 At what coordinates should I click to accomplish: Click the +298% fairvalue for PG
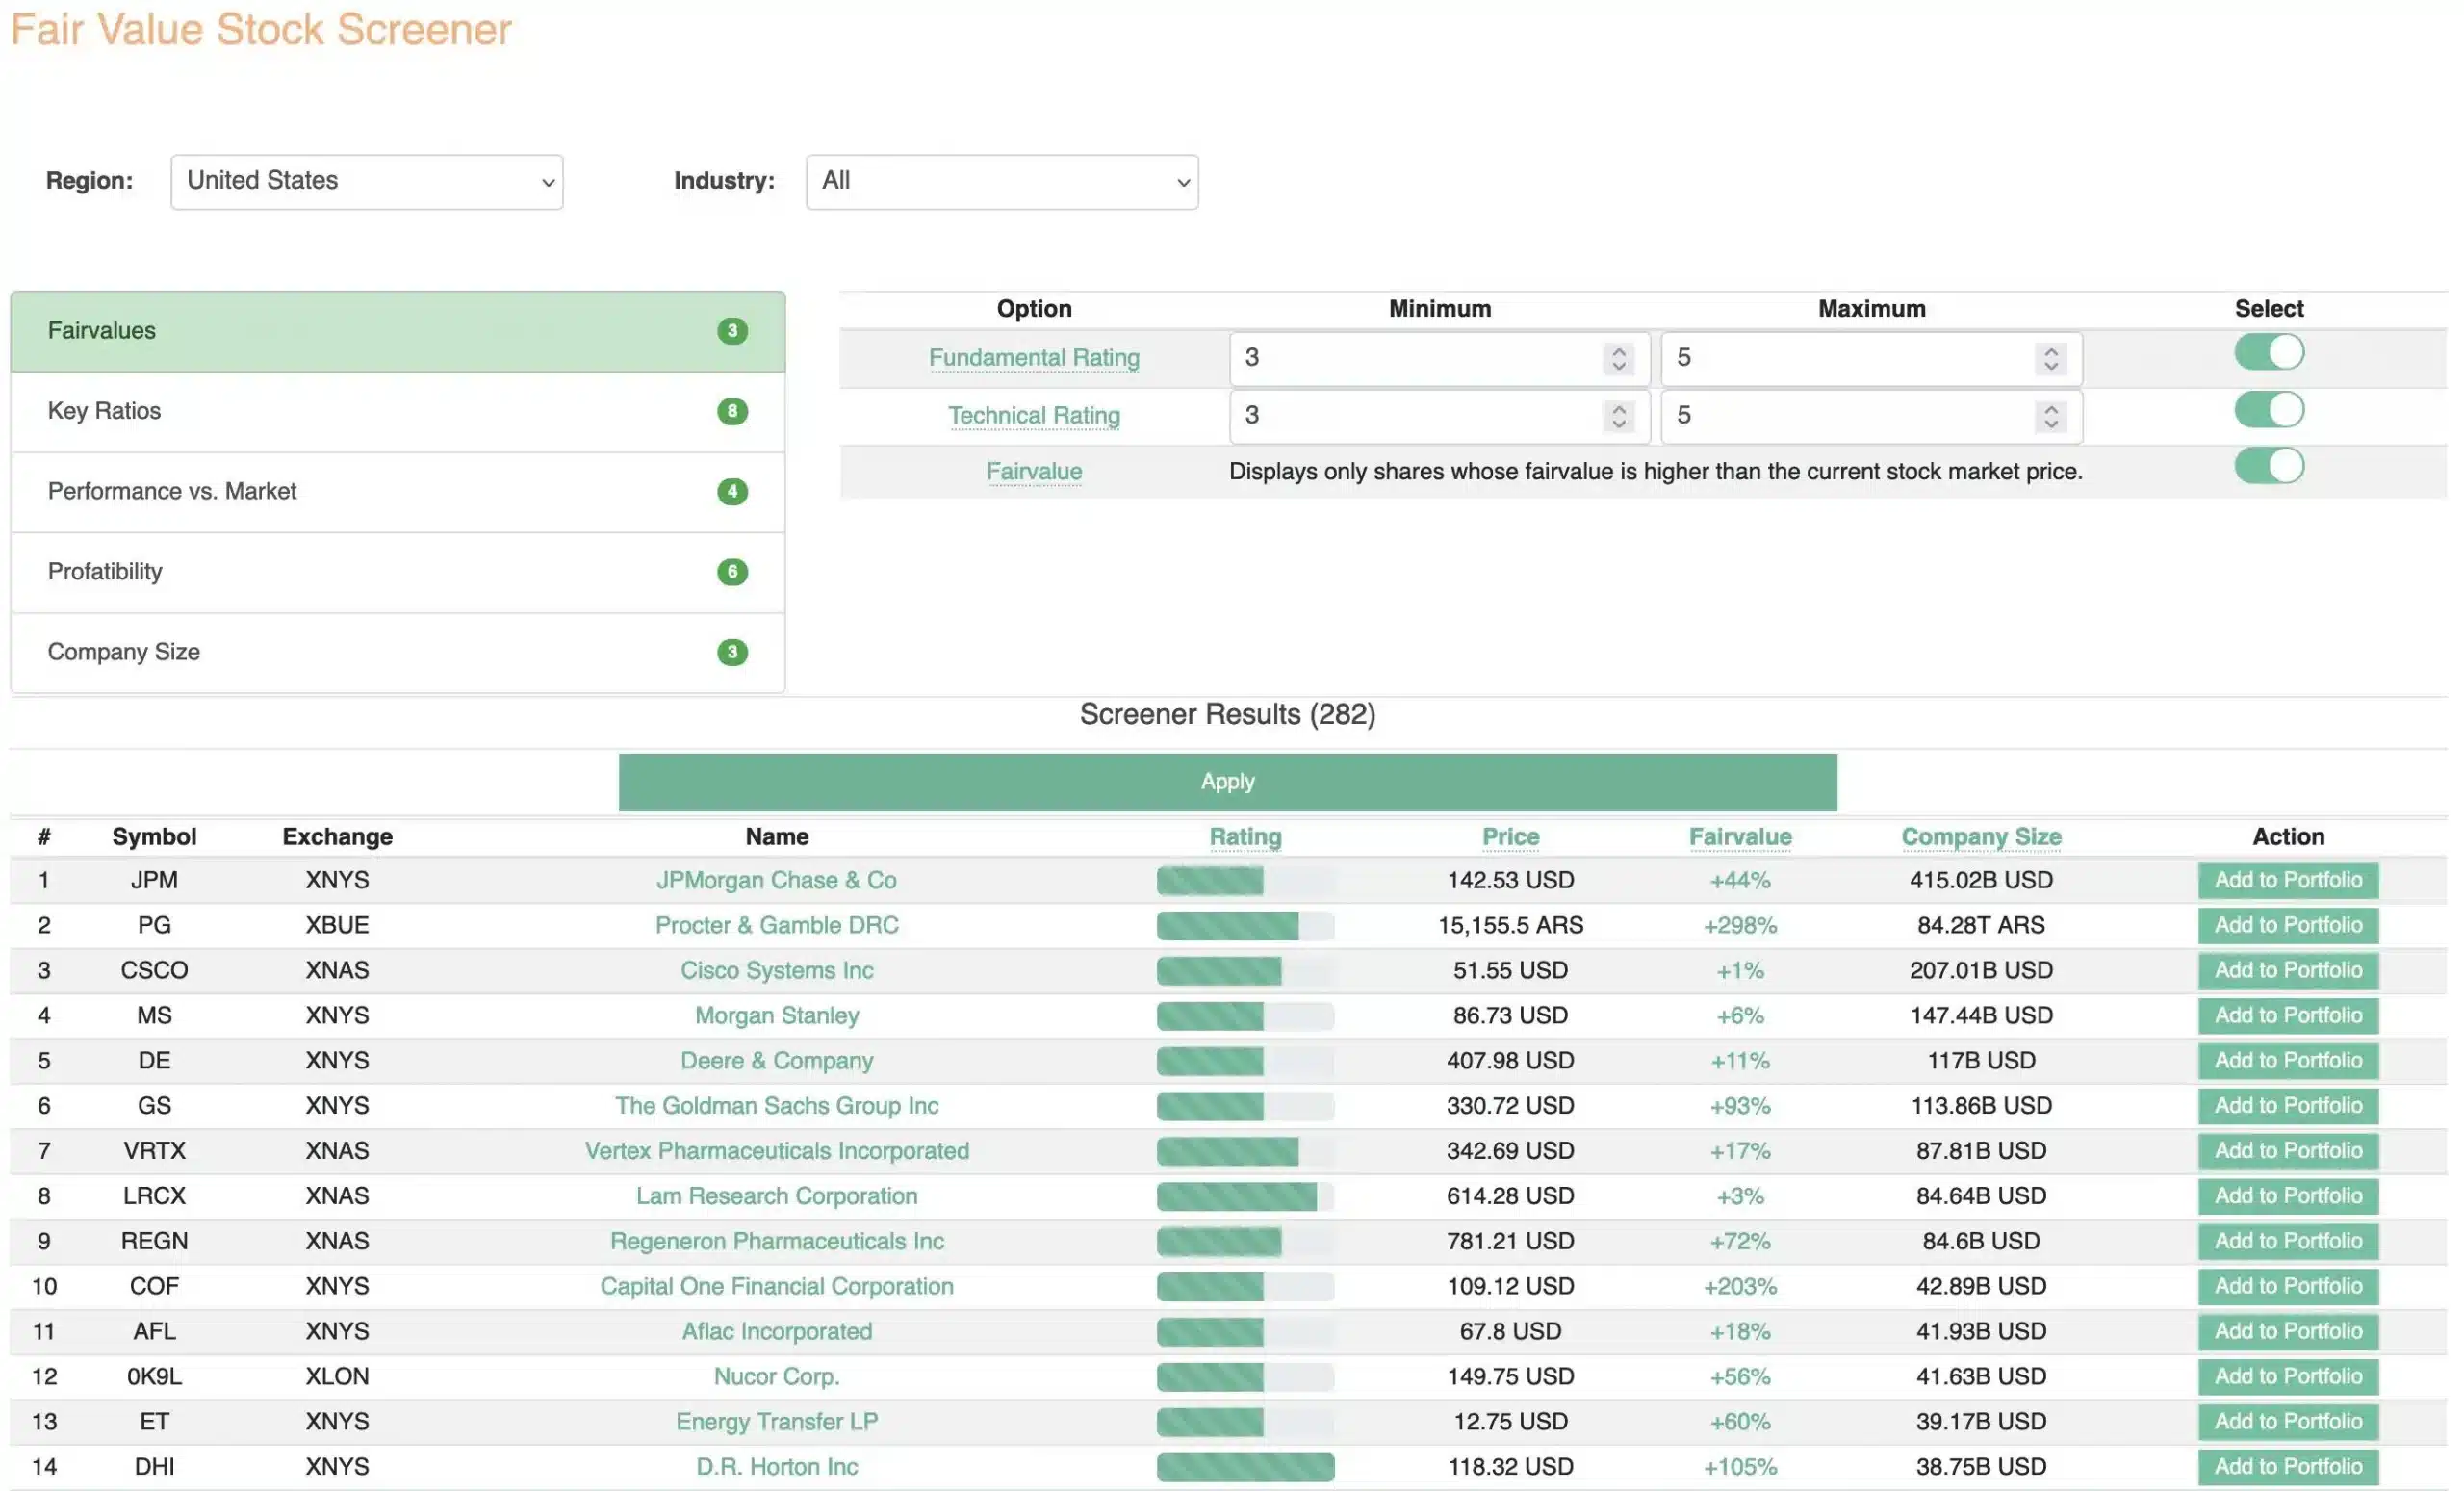1740,925
